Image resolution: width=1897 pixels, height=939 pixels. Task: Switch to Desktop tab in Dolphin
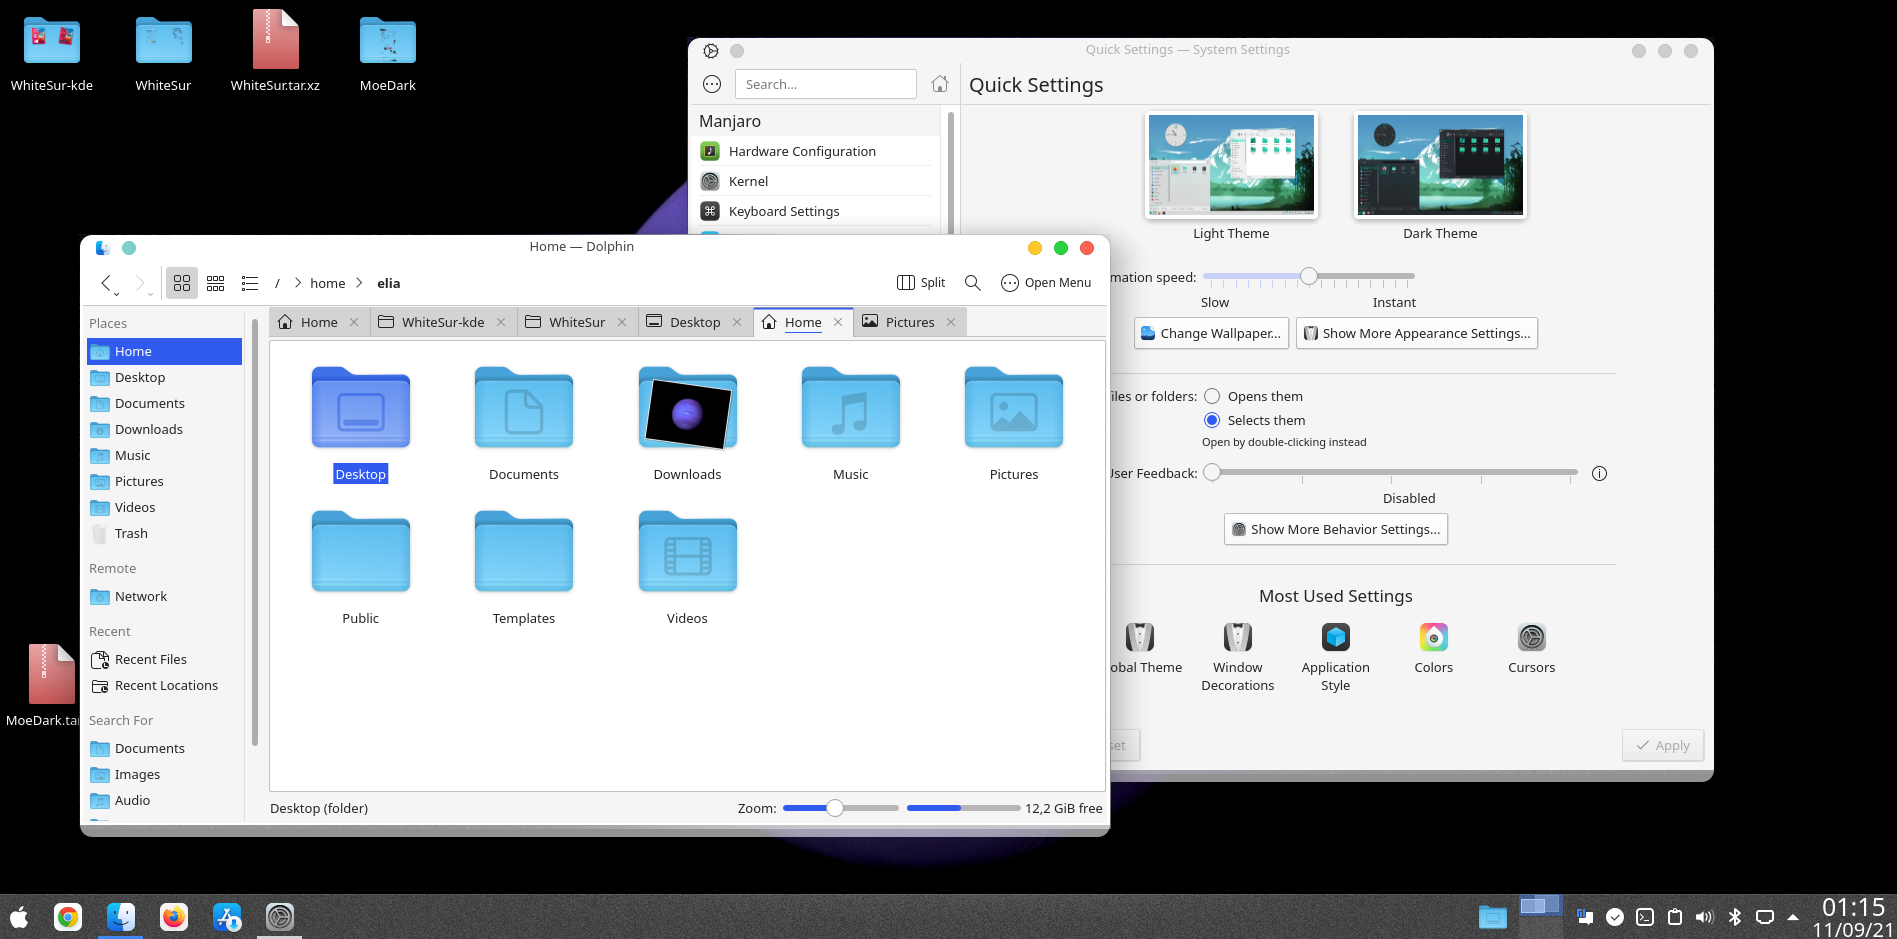click(694, 322)
